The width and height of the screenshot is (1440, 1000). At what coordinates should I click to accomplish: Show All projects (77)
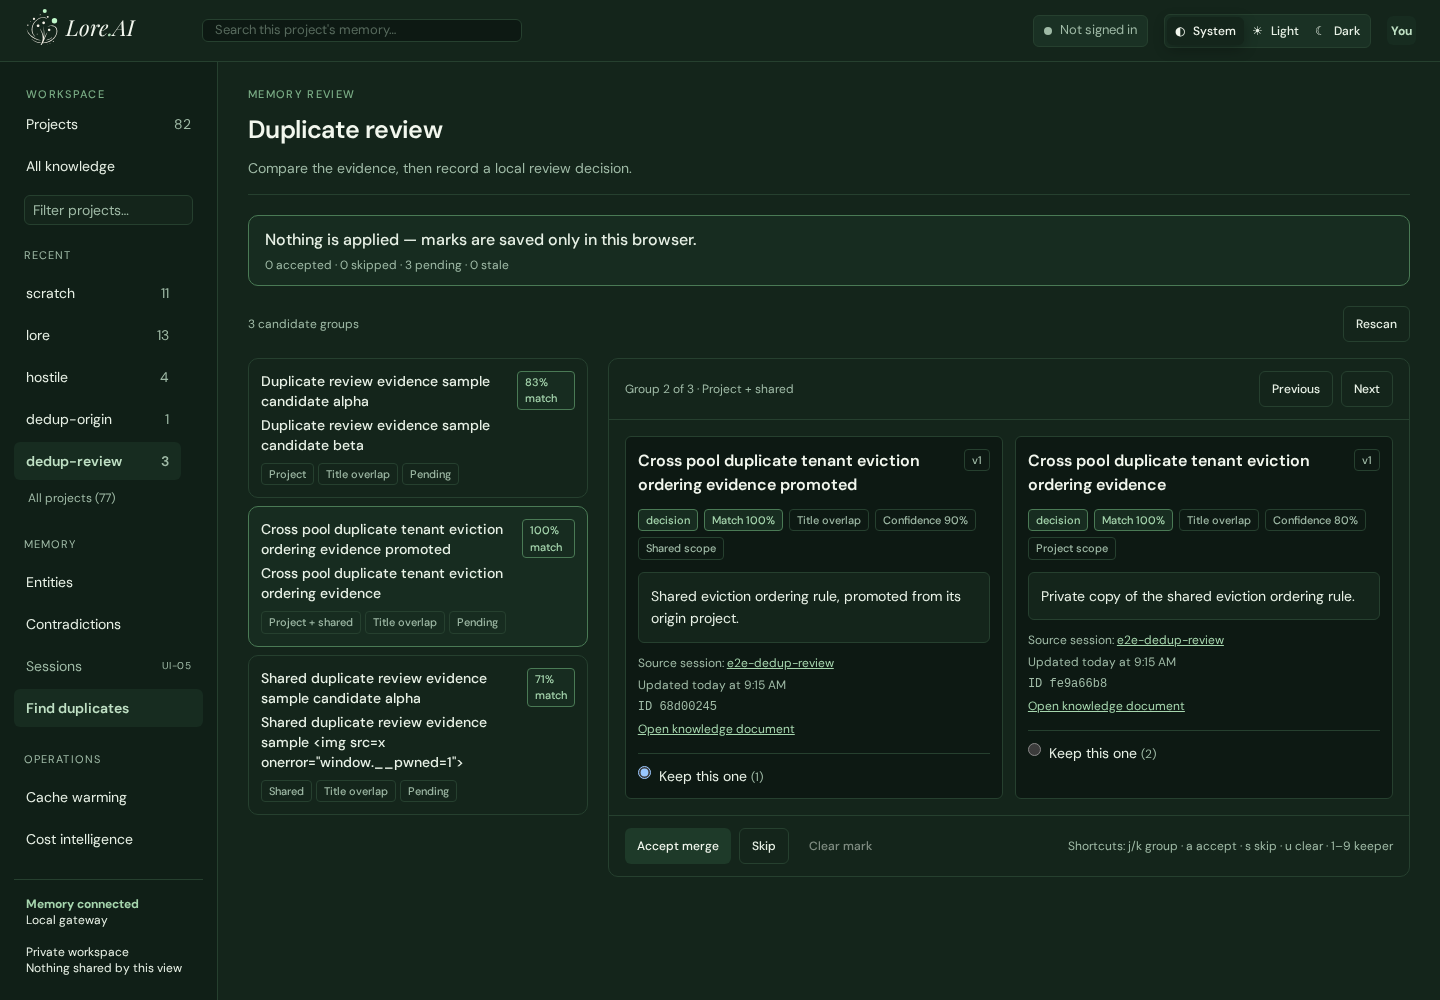point(72,498)
